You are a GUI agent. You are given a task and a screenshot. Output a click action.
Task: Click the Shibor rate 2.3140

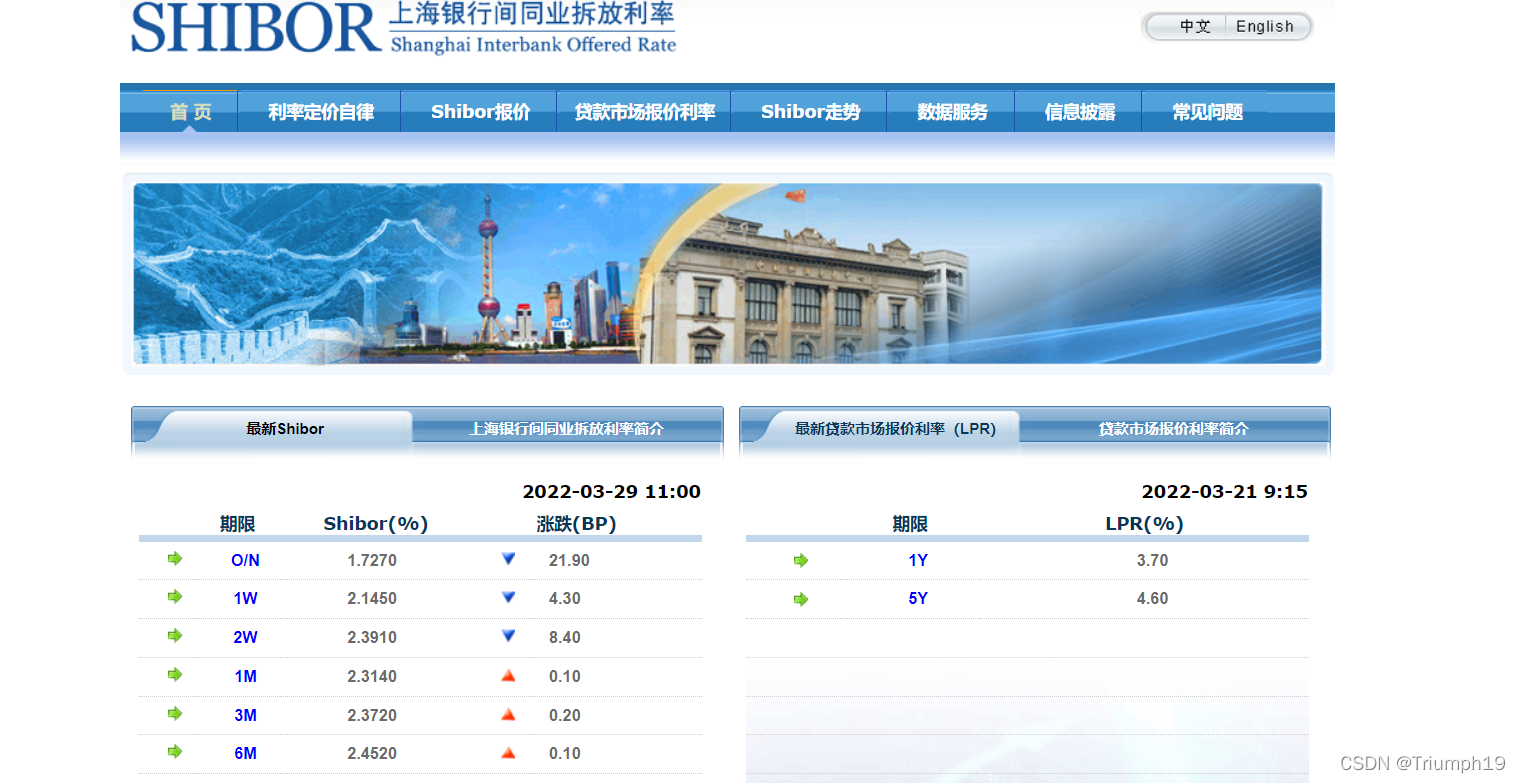point(372,676)
